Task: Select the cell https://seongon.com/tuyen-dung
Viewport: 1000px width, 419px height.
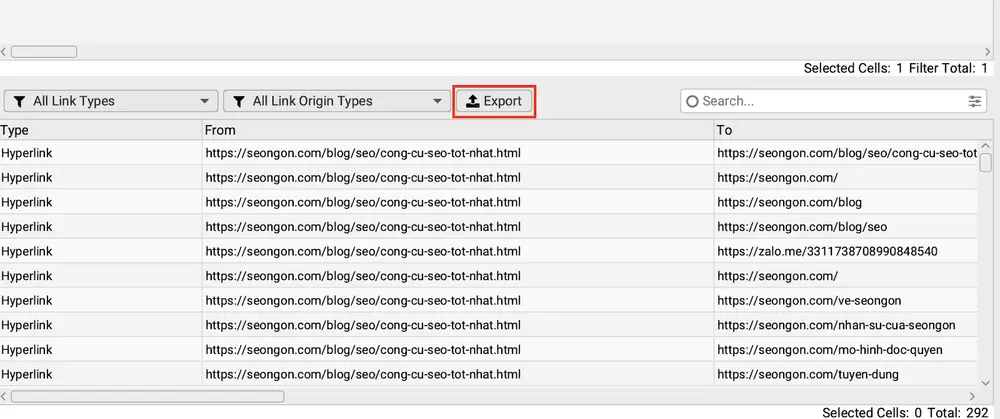Action: [x=846, y=374]
